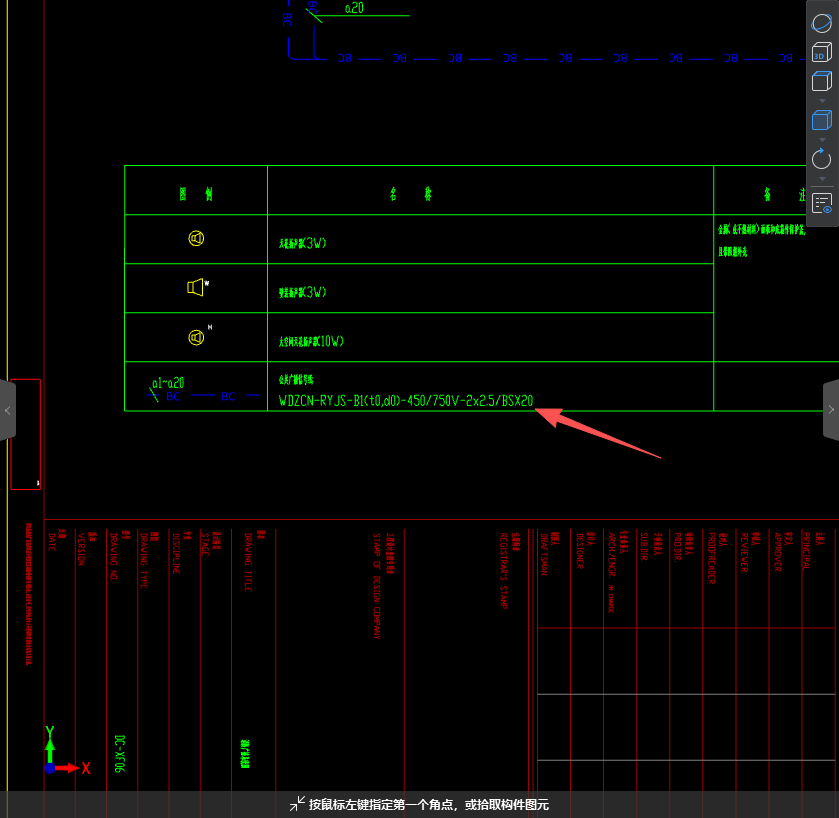Viewport: 839px width, 818px height.
Task: Click the STAMP OF DESIGN COMPANY label
Action: point(377,586)
